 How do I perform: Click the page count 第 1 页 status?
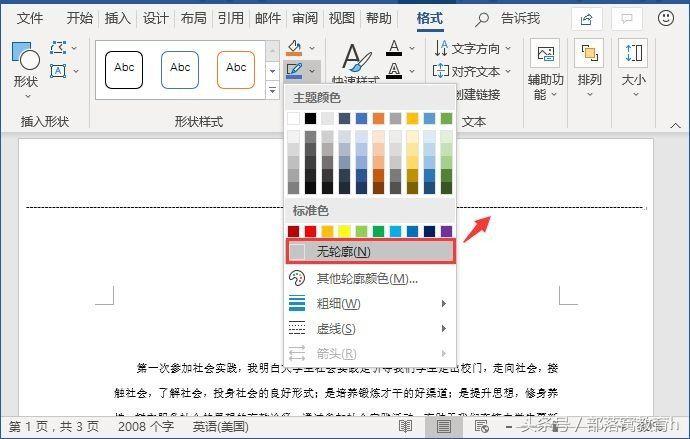[54, 426]
